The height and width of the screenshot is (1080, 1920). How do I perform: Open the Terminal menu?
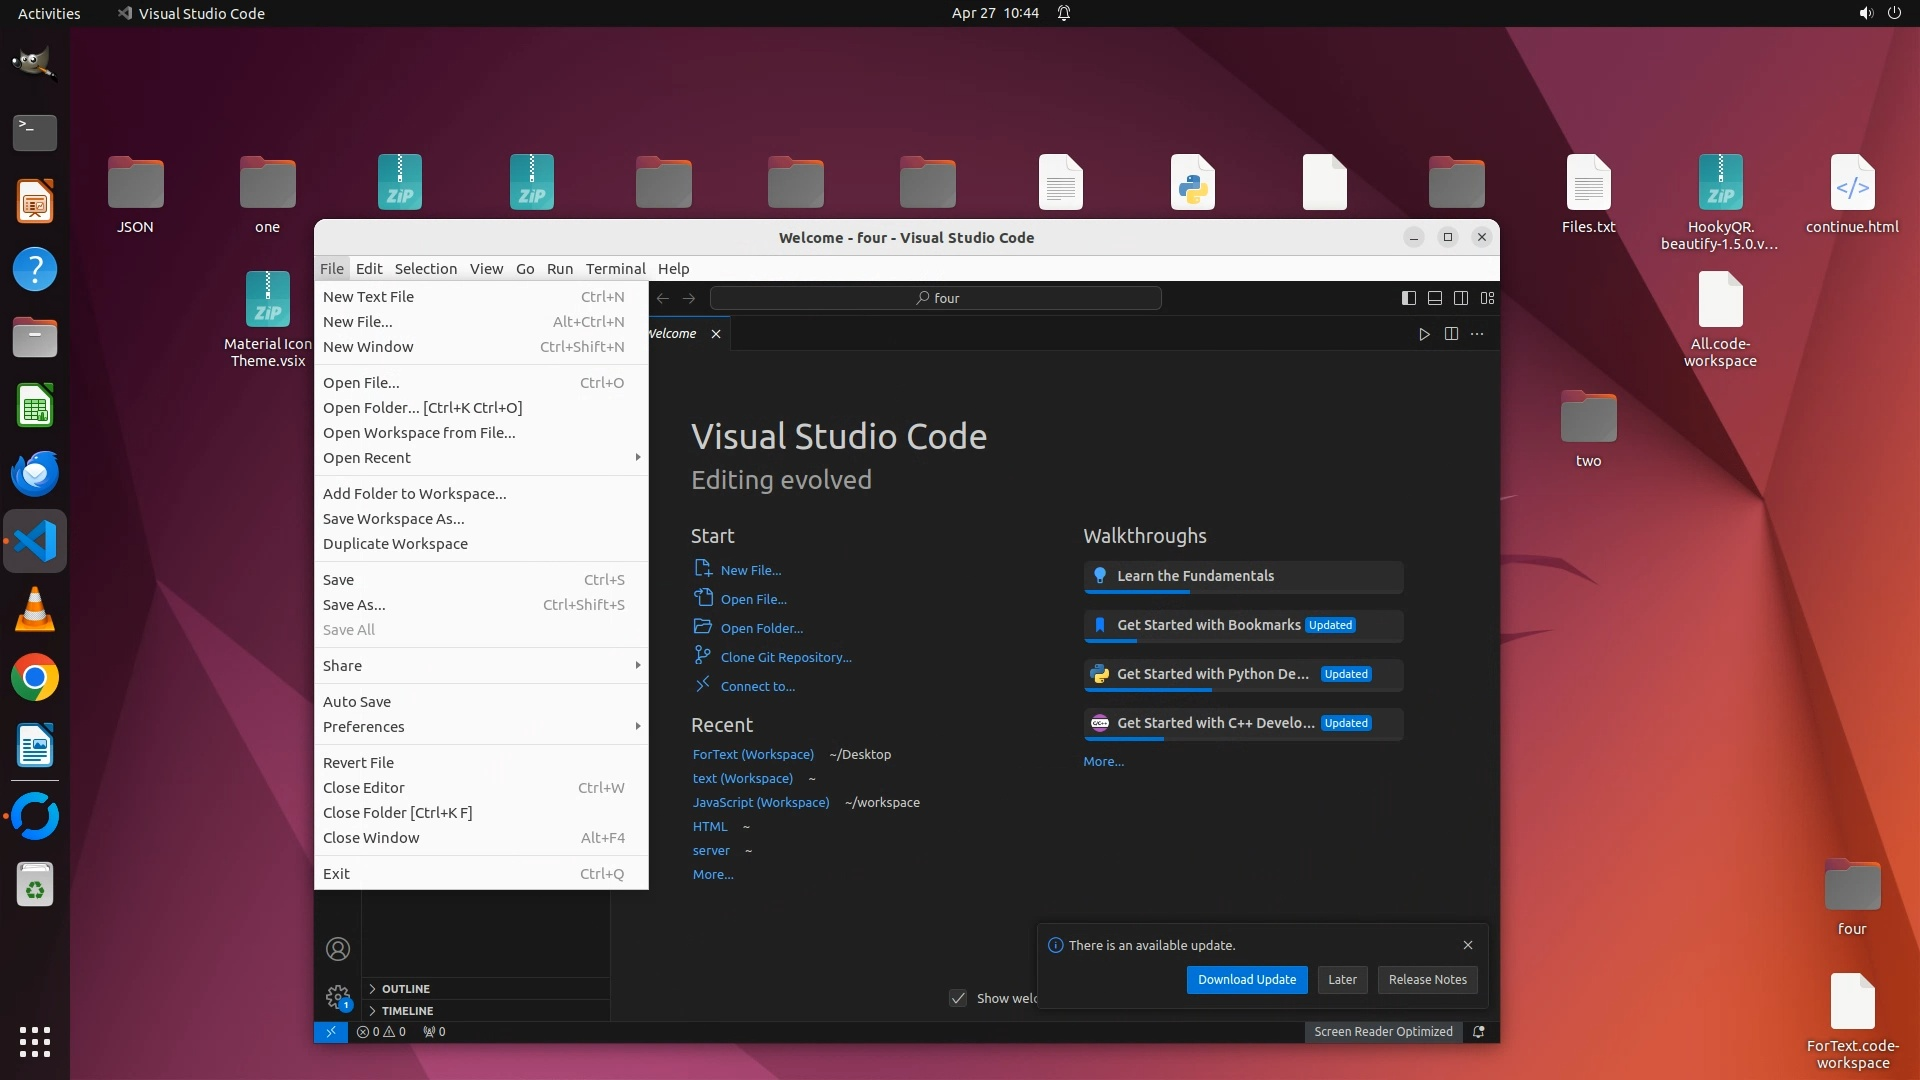[x=615, y=268]
